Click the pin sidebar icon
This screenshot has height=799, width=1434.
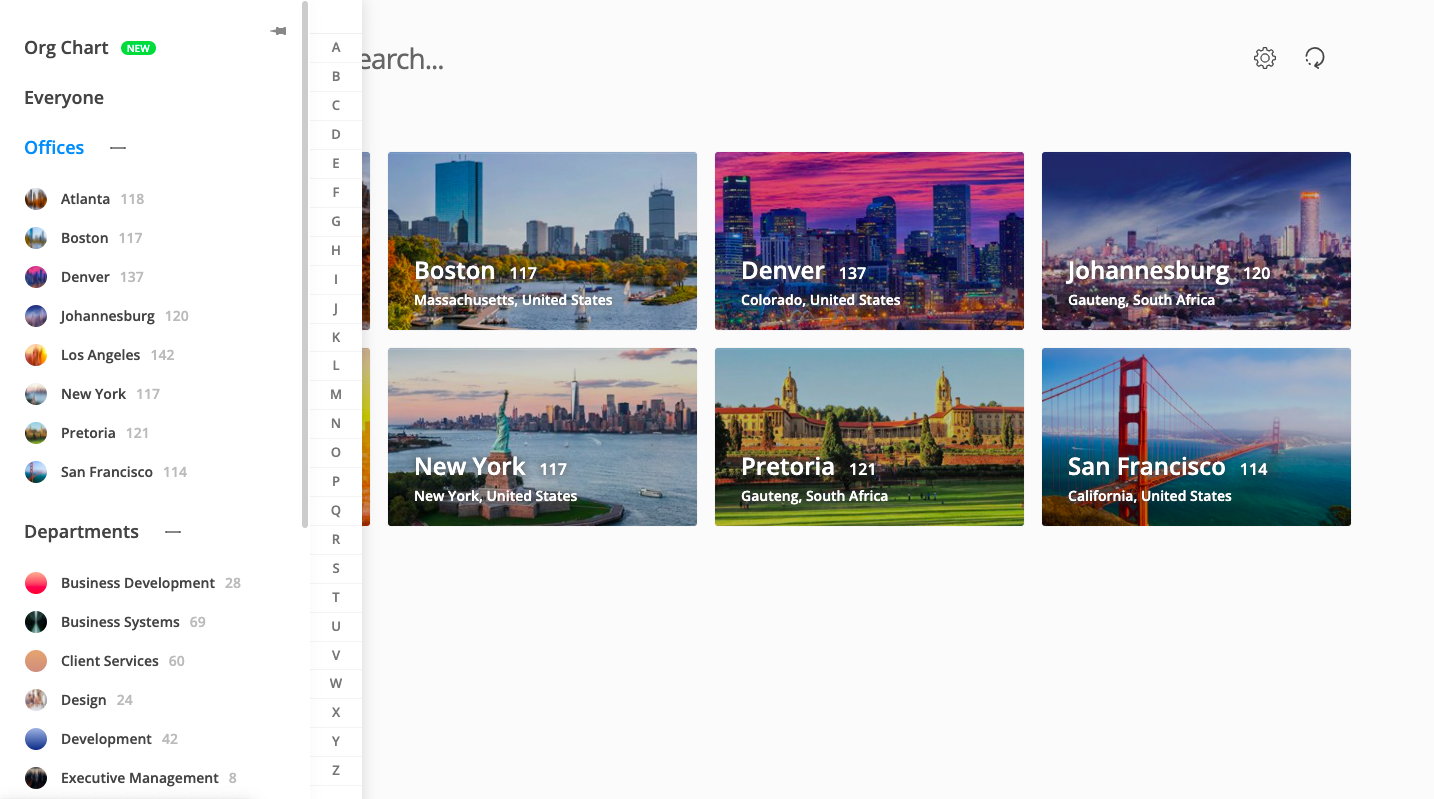278,31
